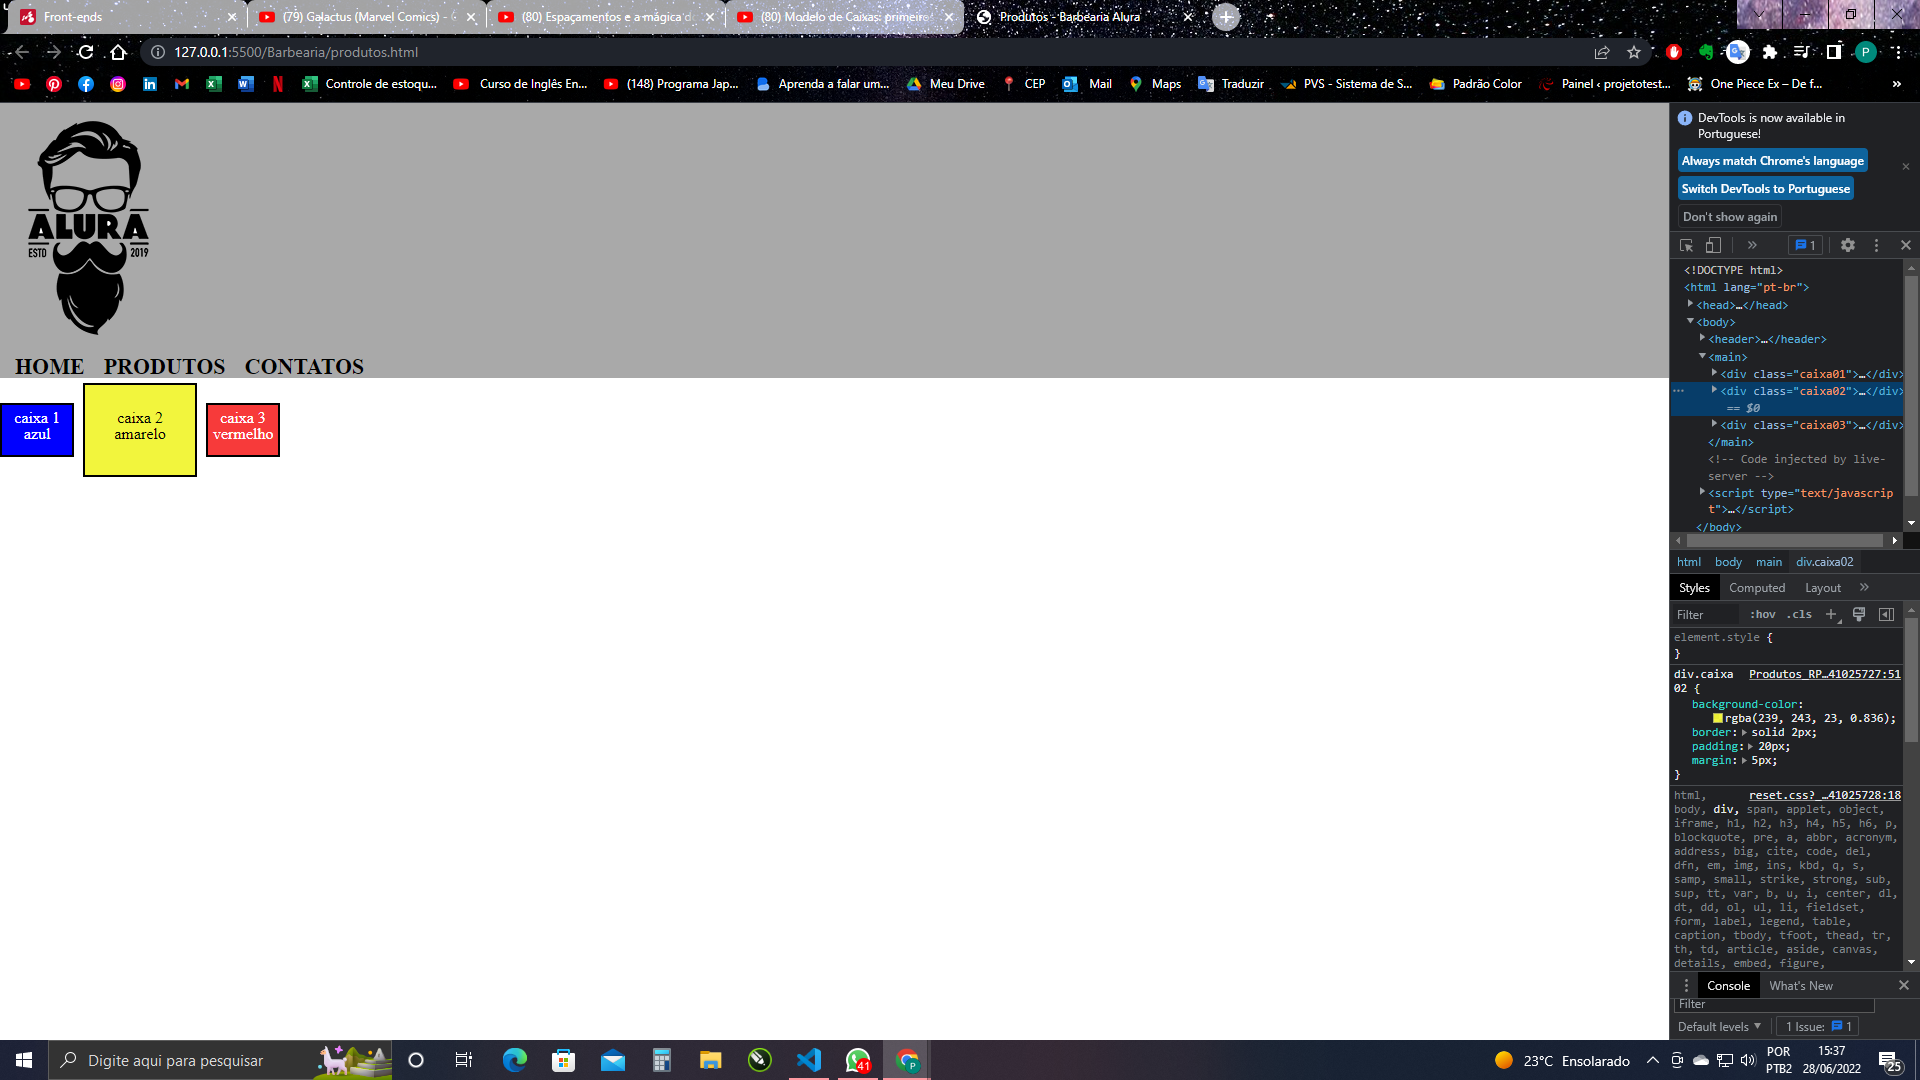1920x1080 pixels.
Task: Click the Alura barbershop logo image
Action: point(88,228)
